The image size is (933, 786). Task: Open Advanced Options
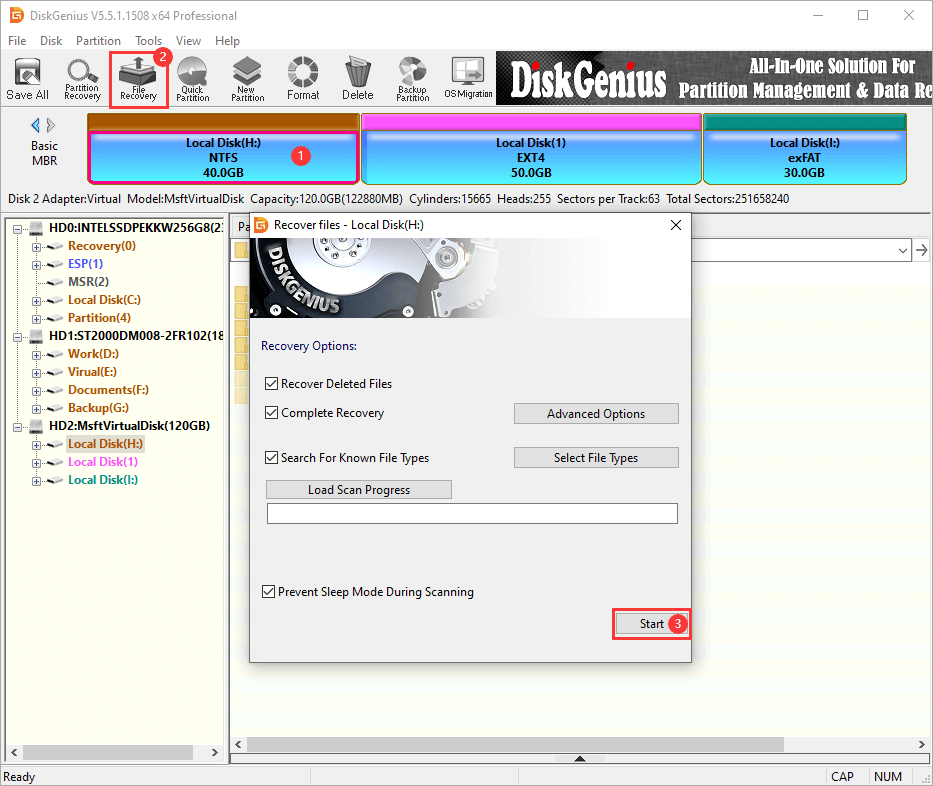pos(596,414)
